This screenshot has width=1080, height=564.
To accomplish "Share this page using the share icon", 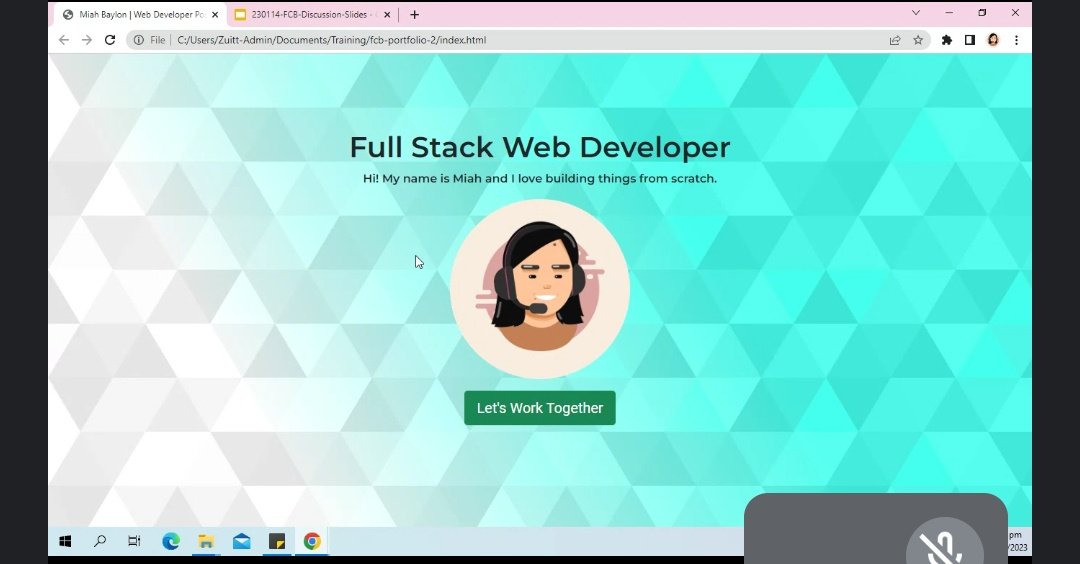I will pos(895,40).
